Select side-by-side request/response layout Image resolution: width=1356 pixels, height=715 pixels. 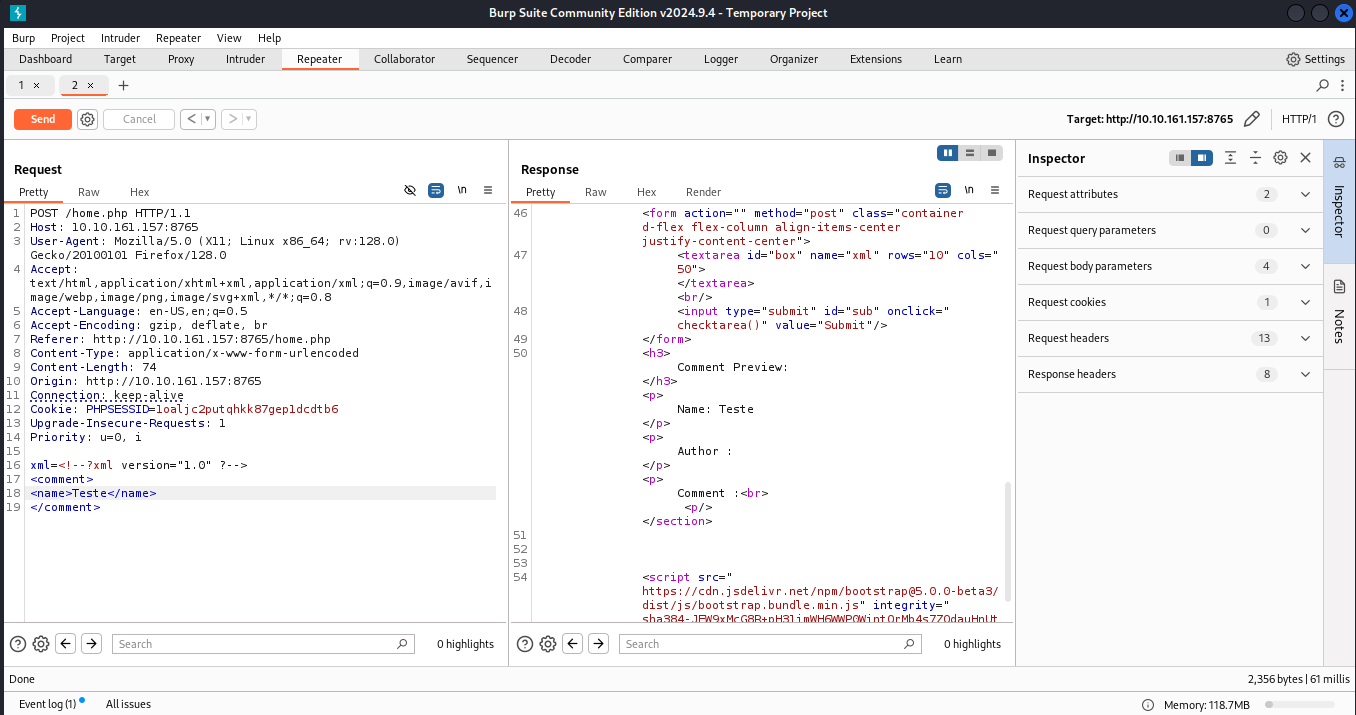[x=948, y=153]
